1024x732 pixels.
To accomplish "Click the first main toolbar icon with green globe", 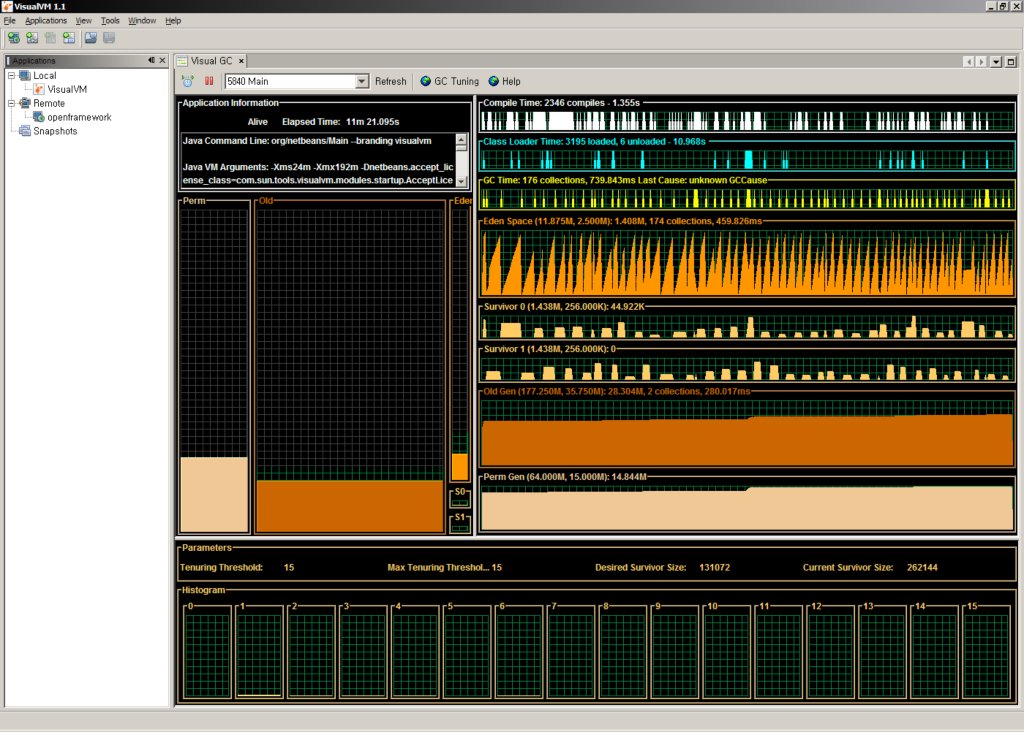I will (x=14, y=38).
